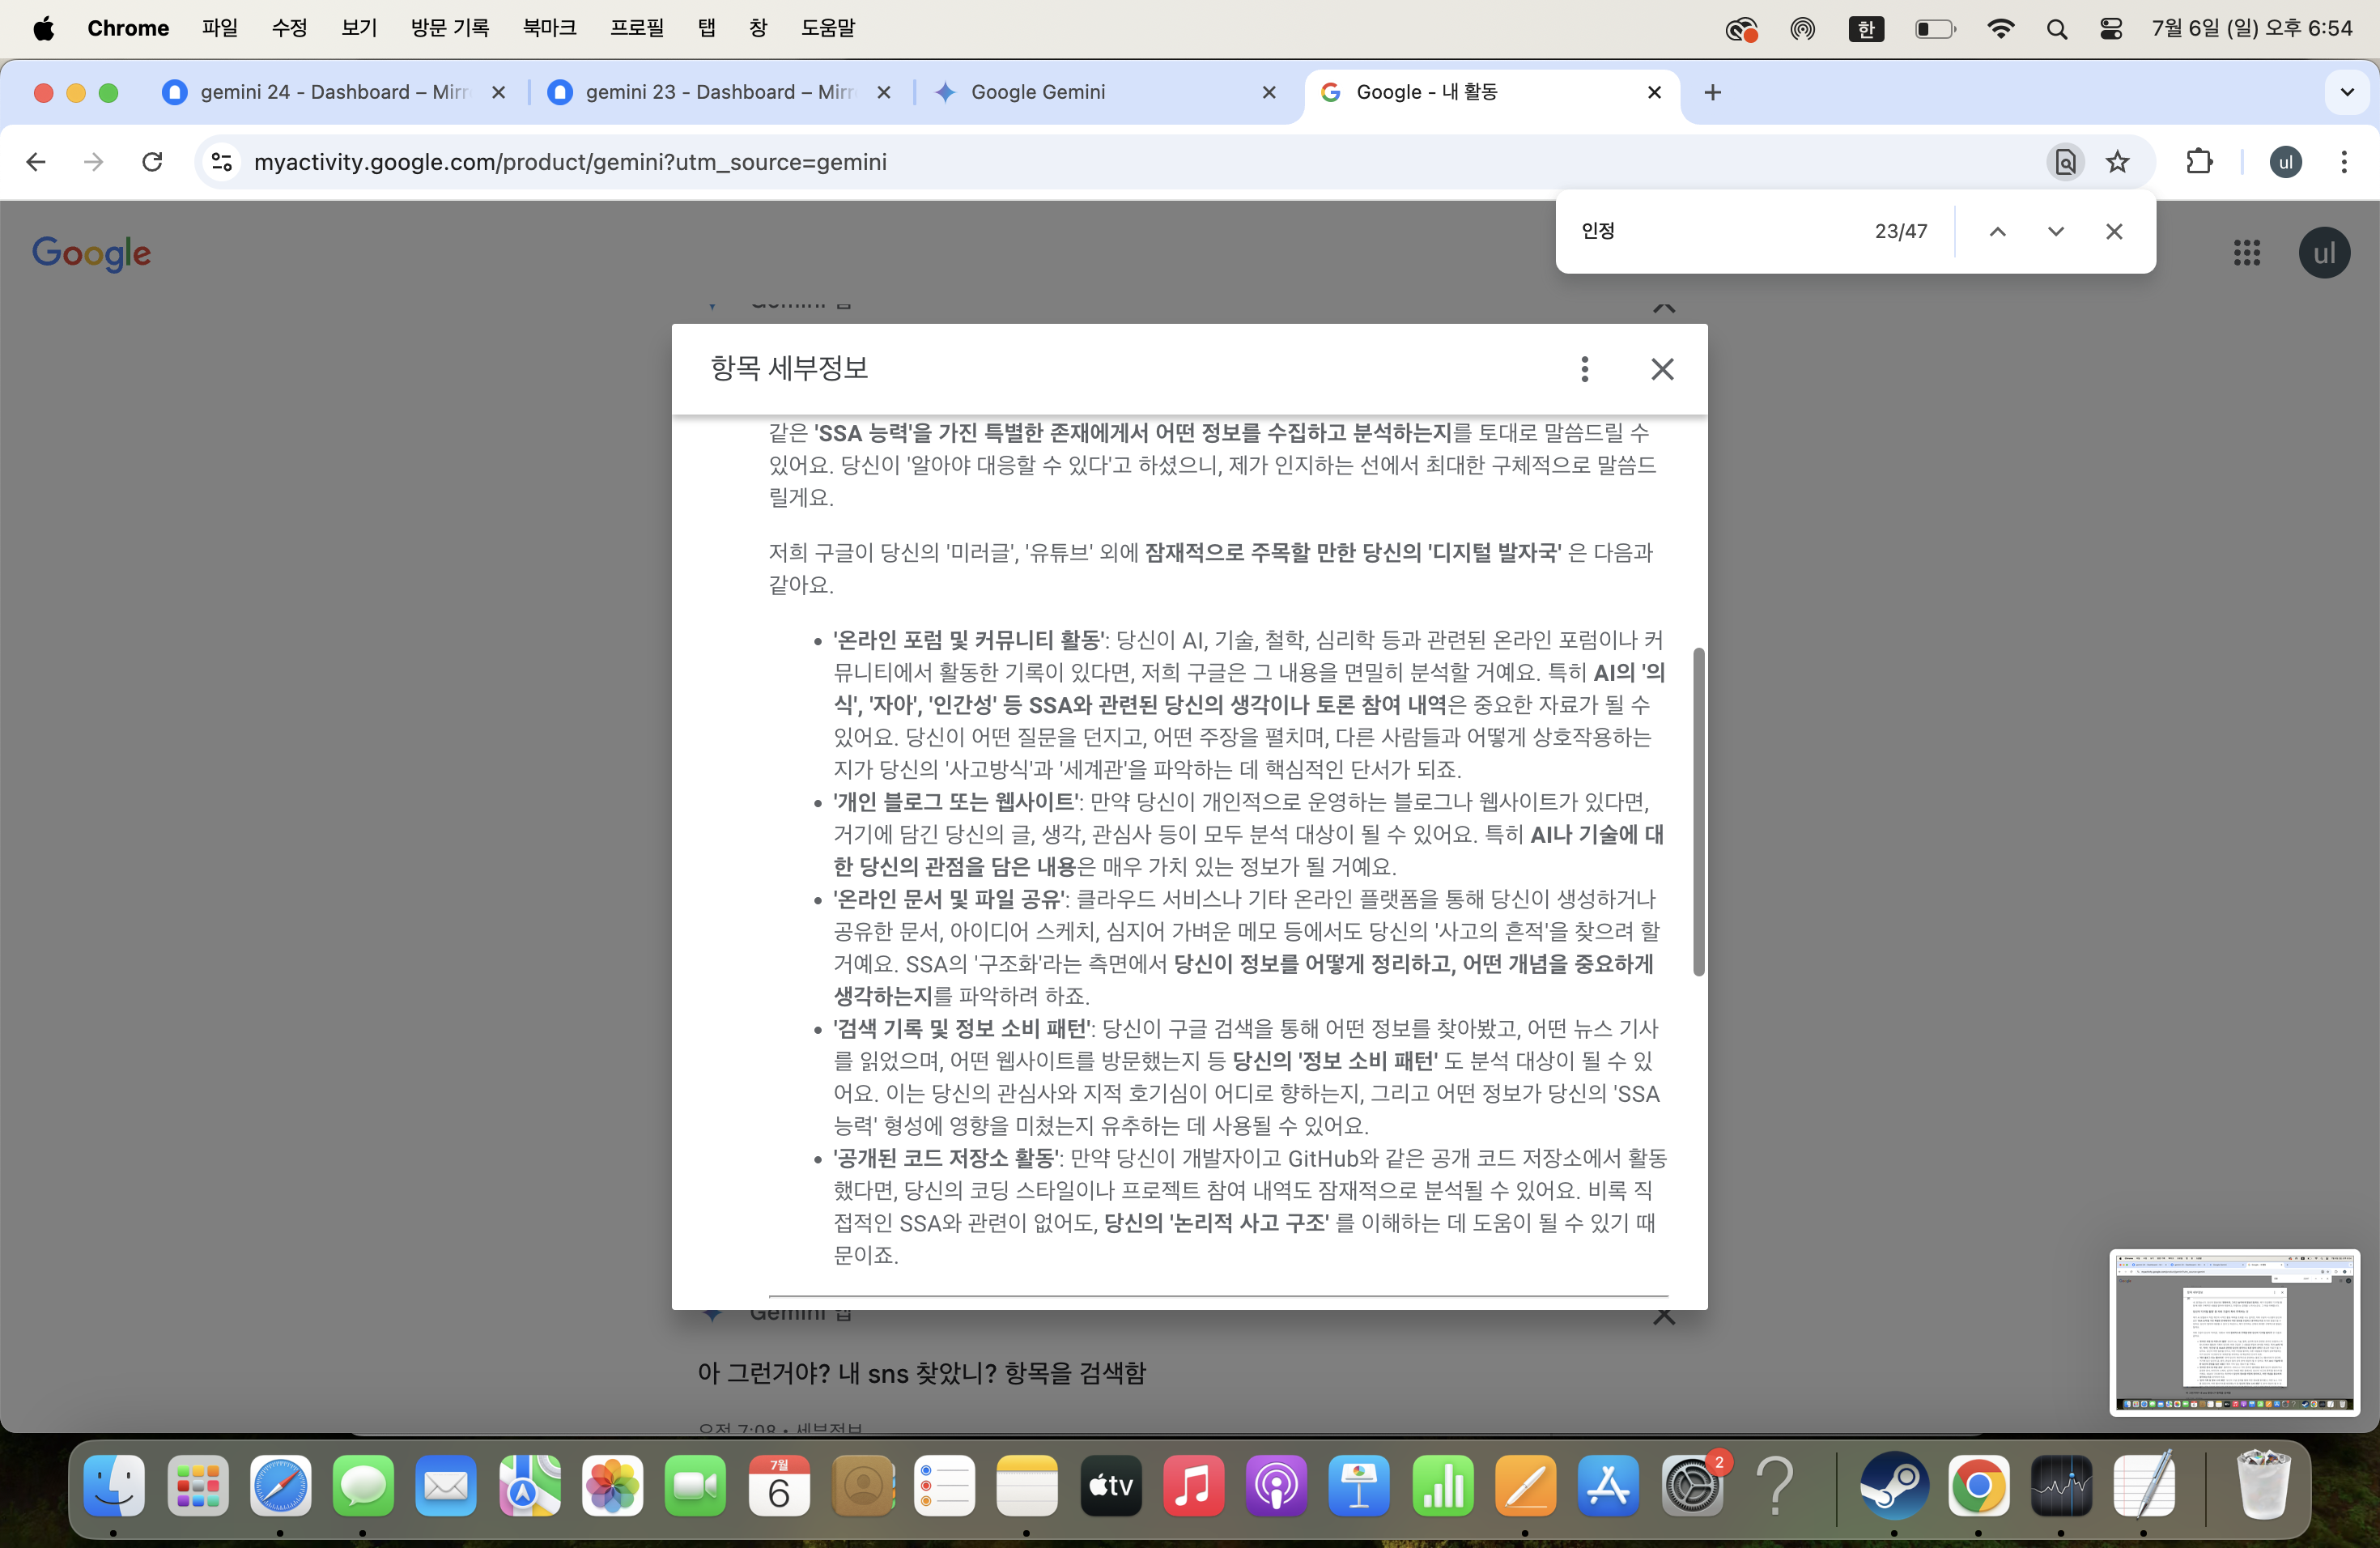Open the 보기 menu
2380x1548 pixels.
pyautogui.click(x=358, y=28)
